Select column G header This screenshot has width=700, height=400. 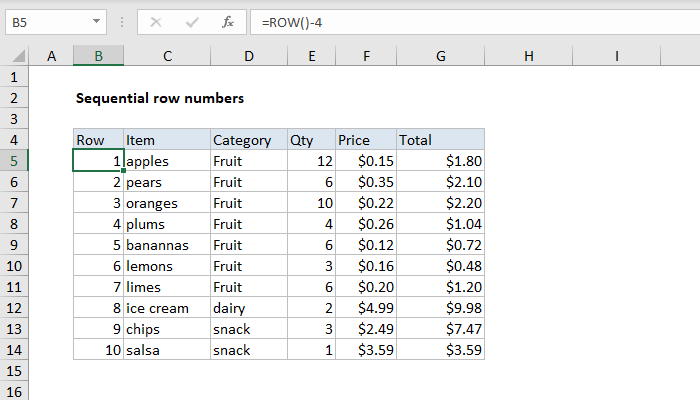[x=441, y=56]
